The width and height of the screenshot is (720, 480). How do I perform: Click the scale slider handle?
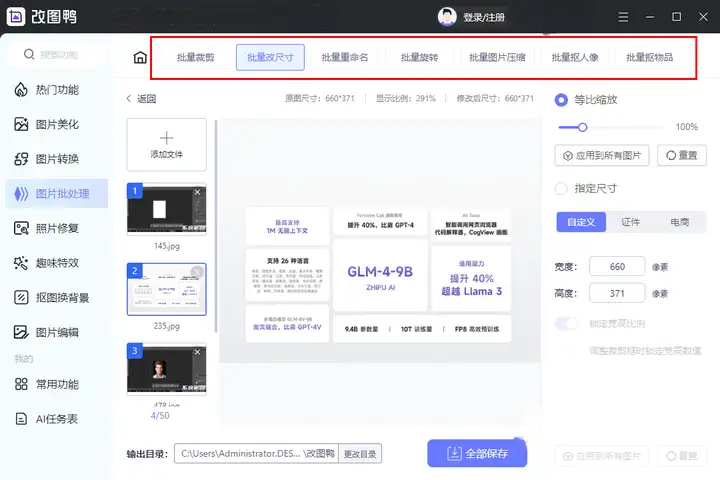pos(582,127)
